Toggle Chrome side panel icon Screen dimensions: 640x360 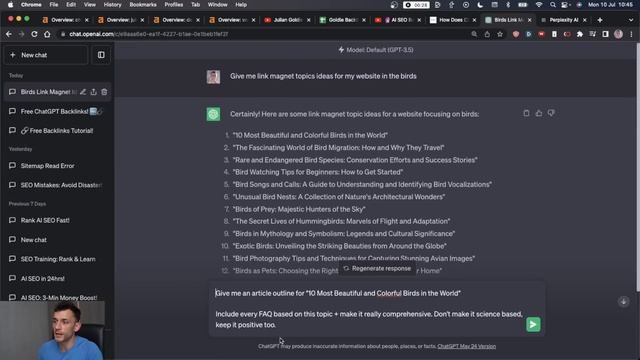point(605,34)
